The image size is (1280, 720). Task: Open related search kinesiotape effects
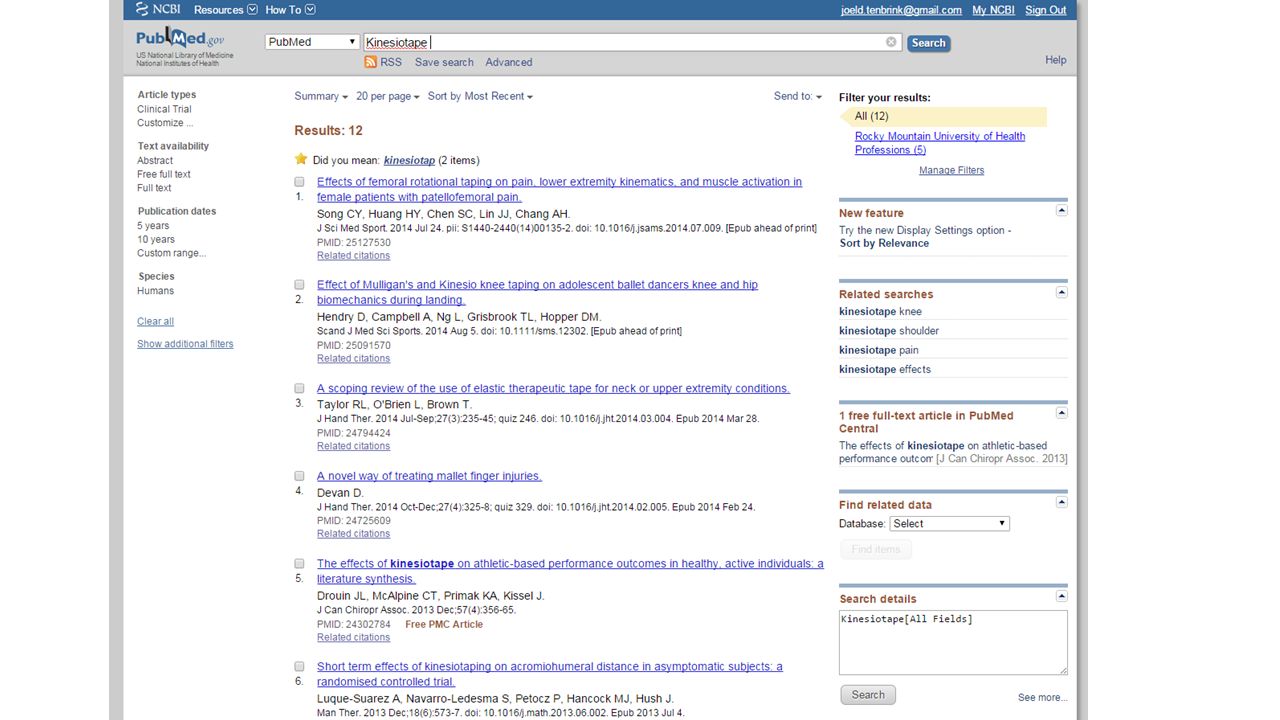[885, 369]
